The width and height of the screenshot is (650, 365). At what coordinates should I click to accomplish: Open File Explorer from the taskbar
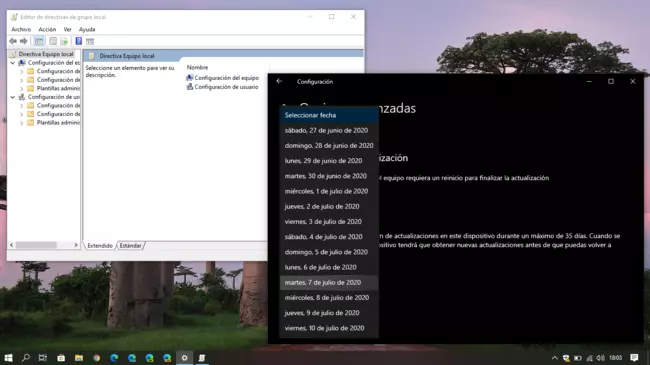79,358
